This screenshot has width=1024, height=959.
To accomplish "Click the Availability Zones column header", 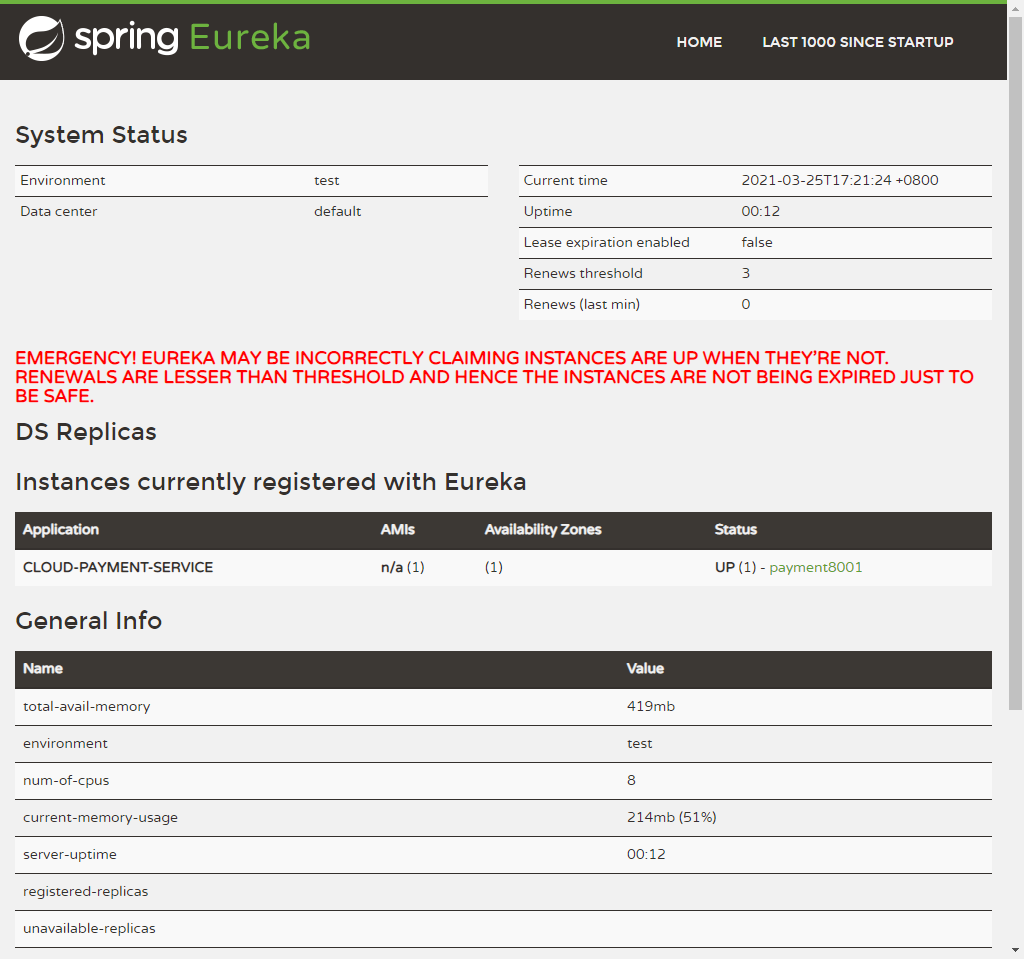I will coord(543,530).
